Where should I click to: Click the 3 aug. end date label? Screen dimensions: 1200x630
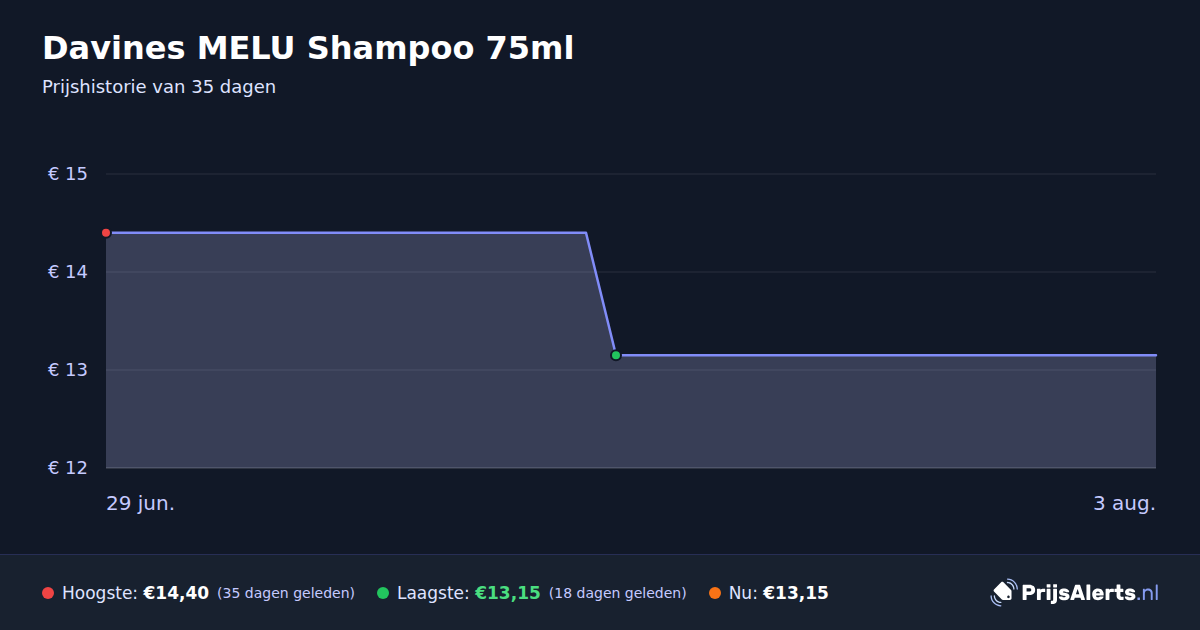1124,503
